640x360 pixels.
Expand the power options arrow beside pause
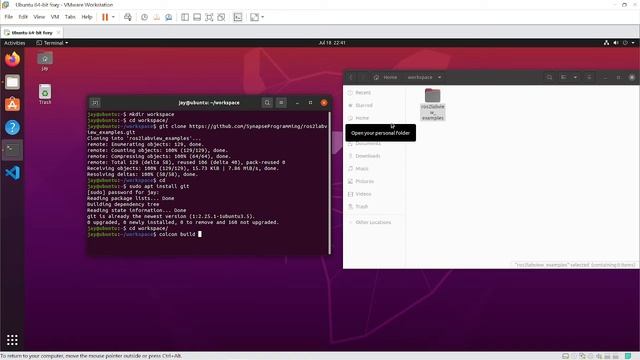(x=113, y=17)
